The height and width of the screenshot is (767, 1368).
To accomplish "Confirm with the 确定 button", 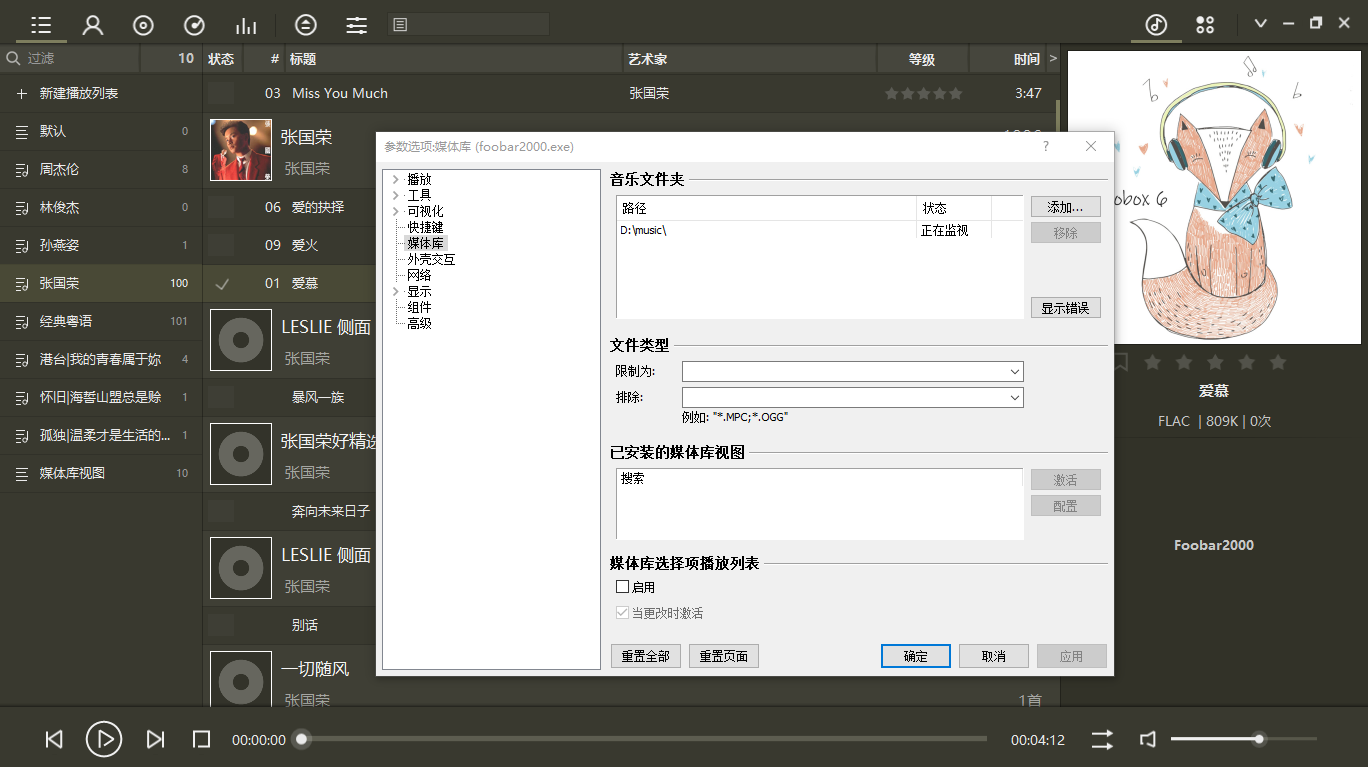I will (x=916, y=656).
